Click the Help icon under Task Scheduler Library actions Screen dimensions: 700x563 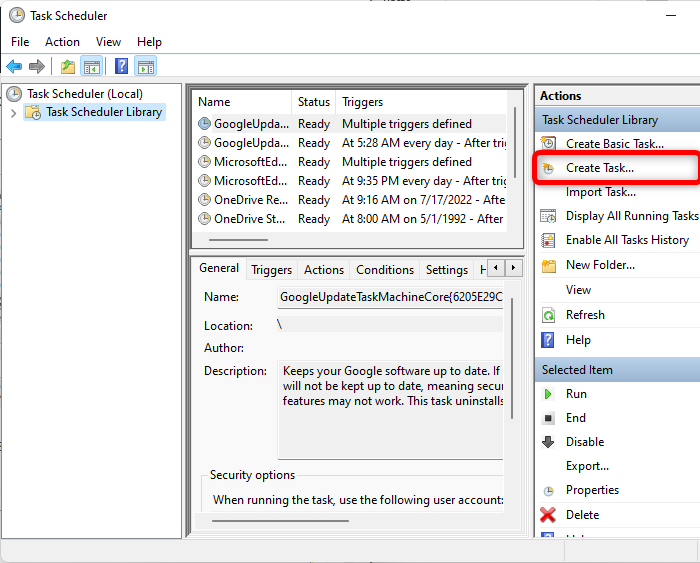pyautogui.click(x=548, y=340)
